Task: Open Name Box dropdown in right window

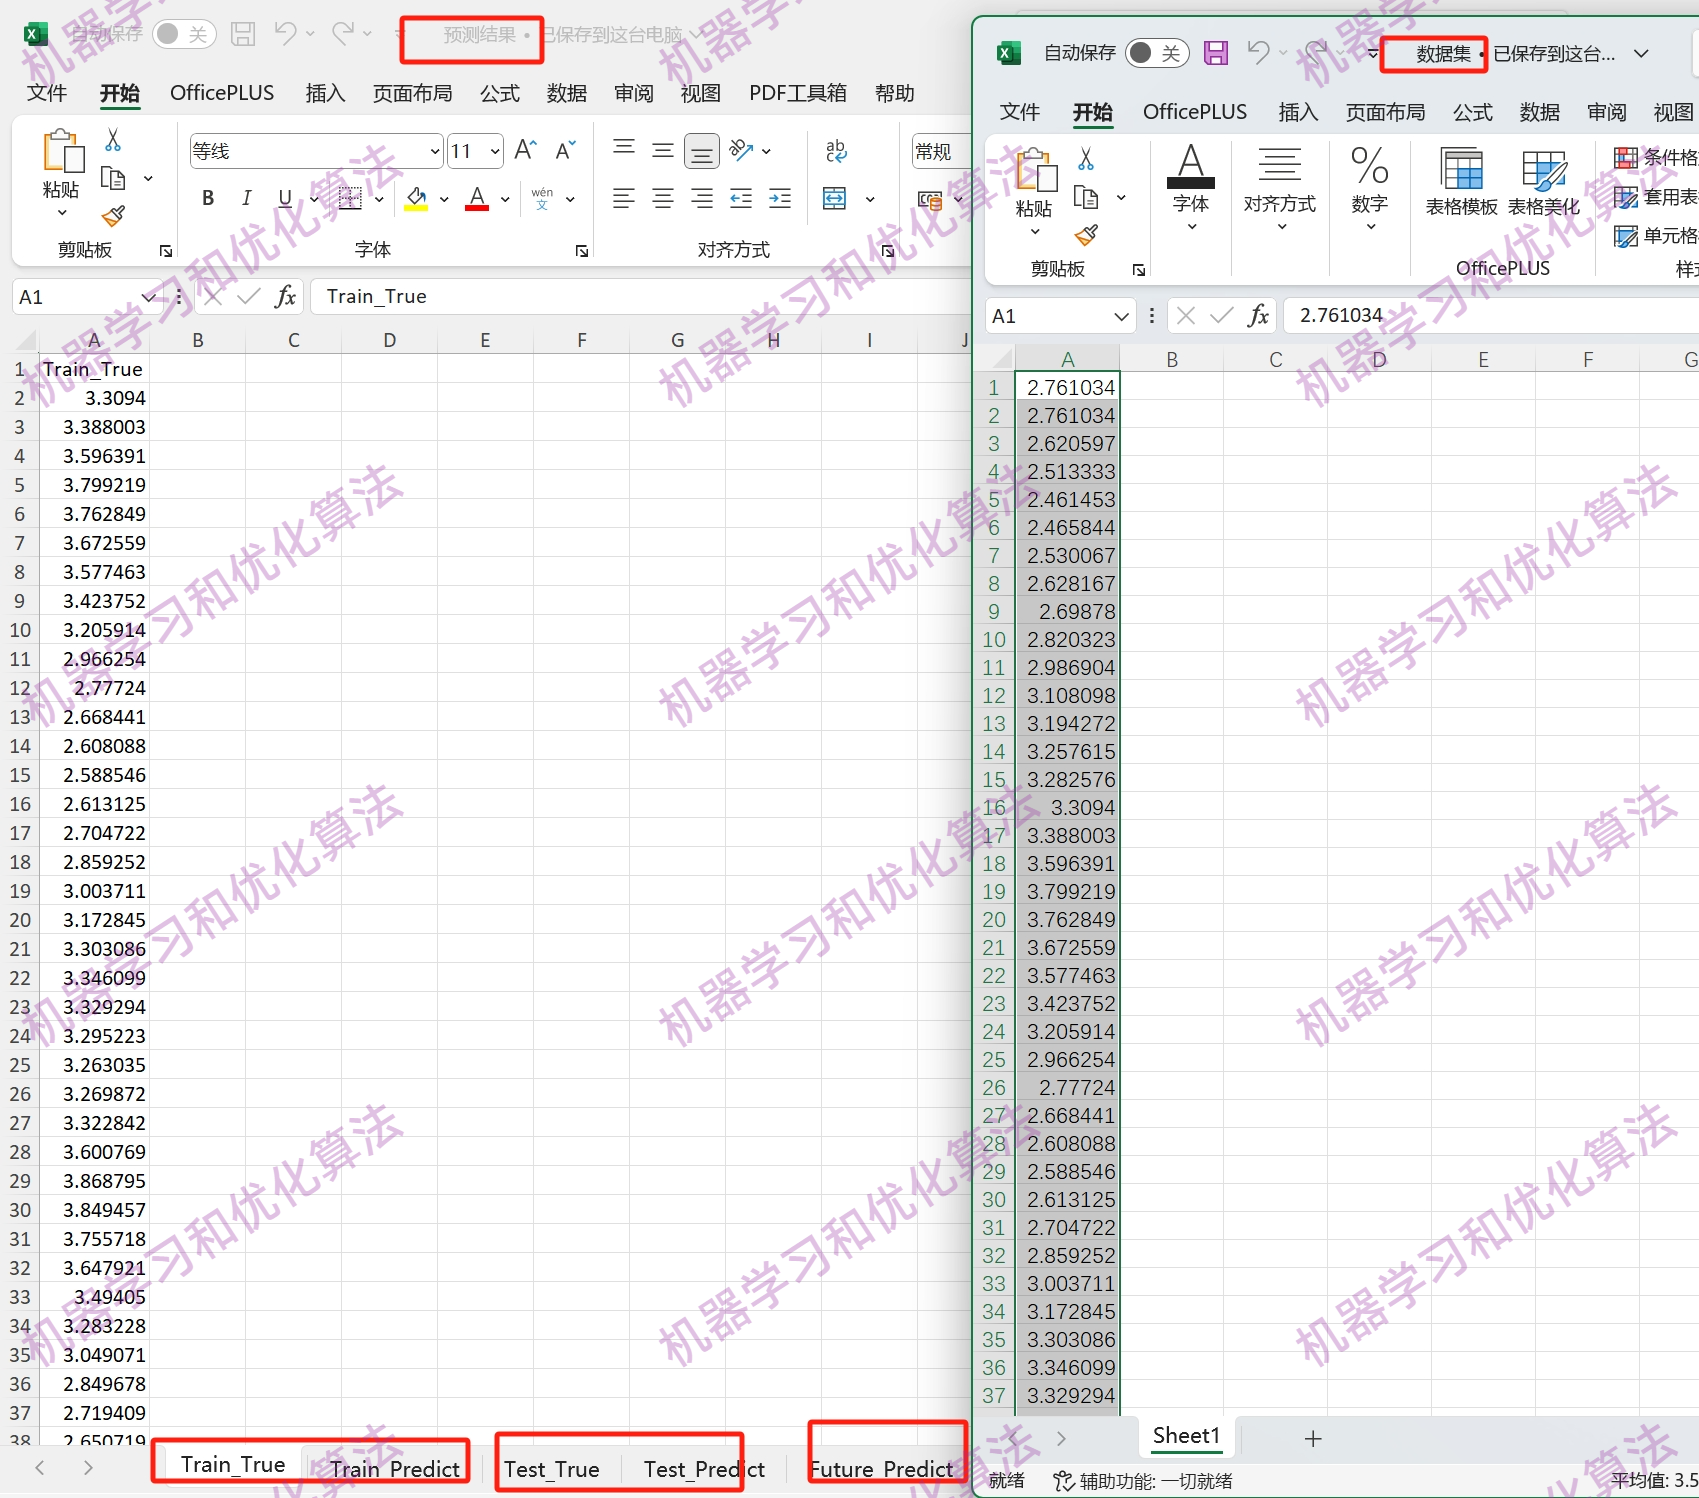Action: pos(1121,316)
